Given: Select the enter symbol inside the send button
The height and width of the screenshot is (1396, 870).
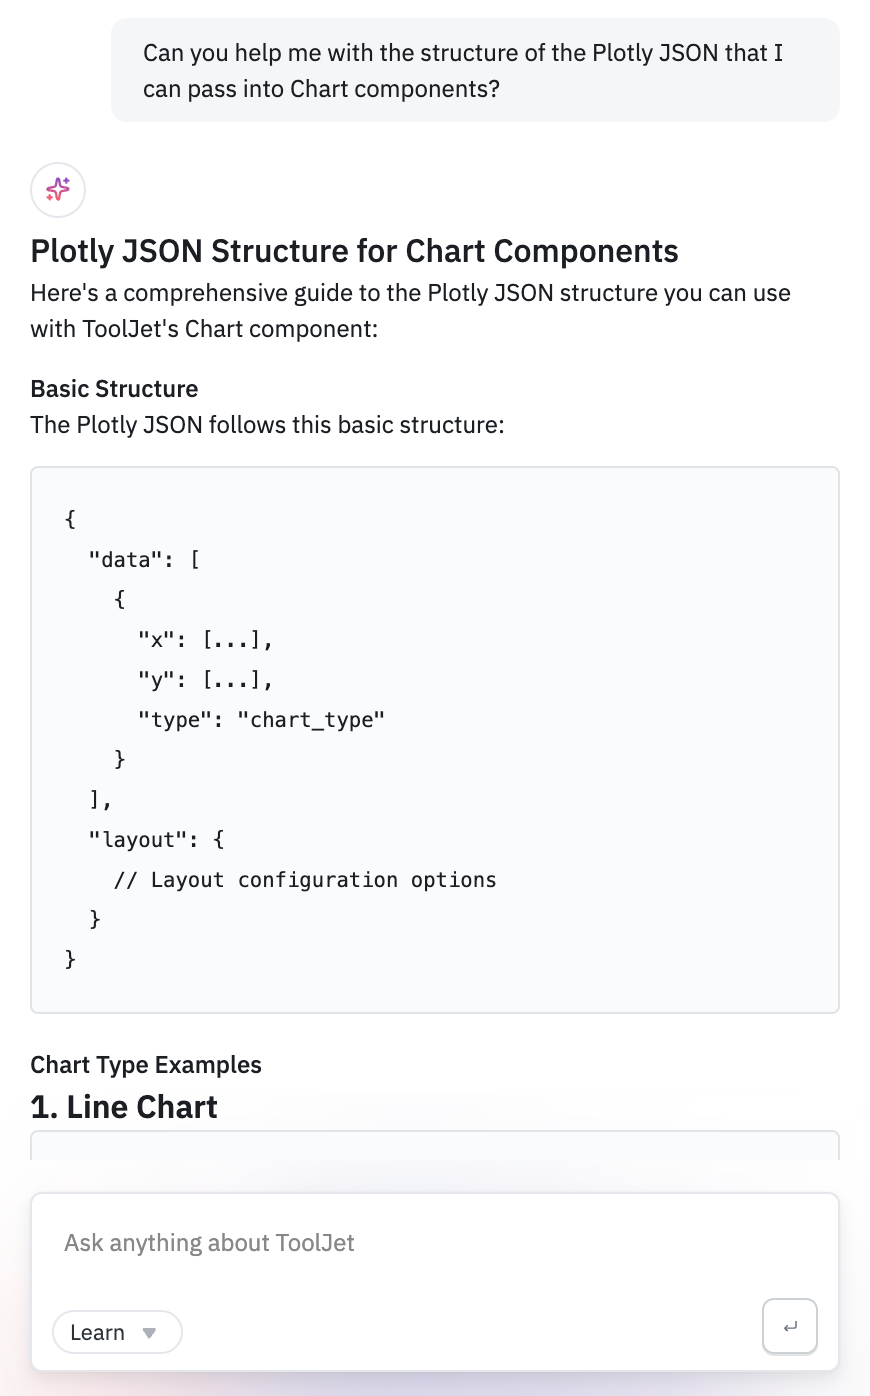Looking at the screenshot, I should pos(789,1325).
